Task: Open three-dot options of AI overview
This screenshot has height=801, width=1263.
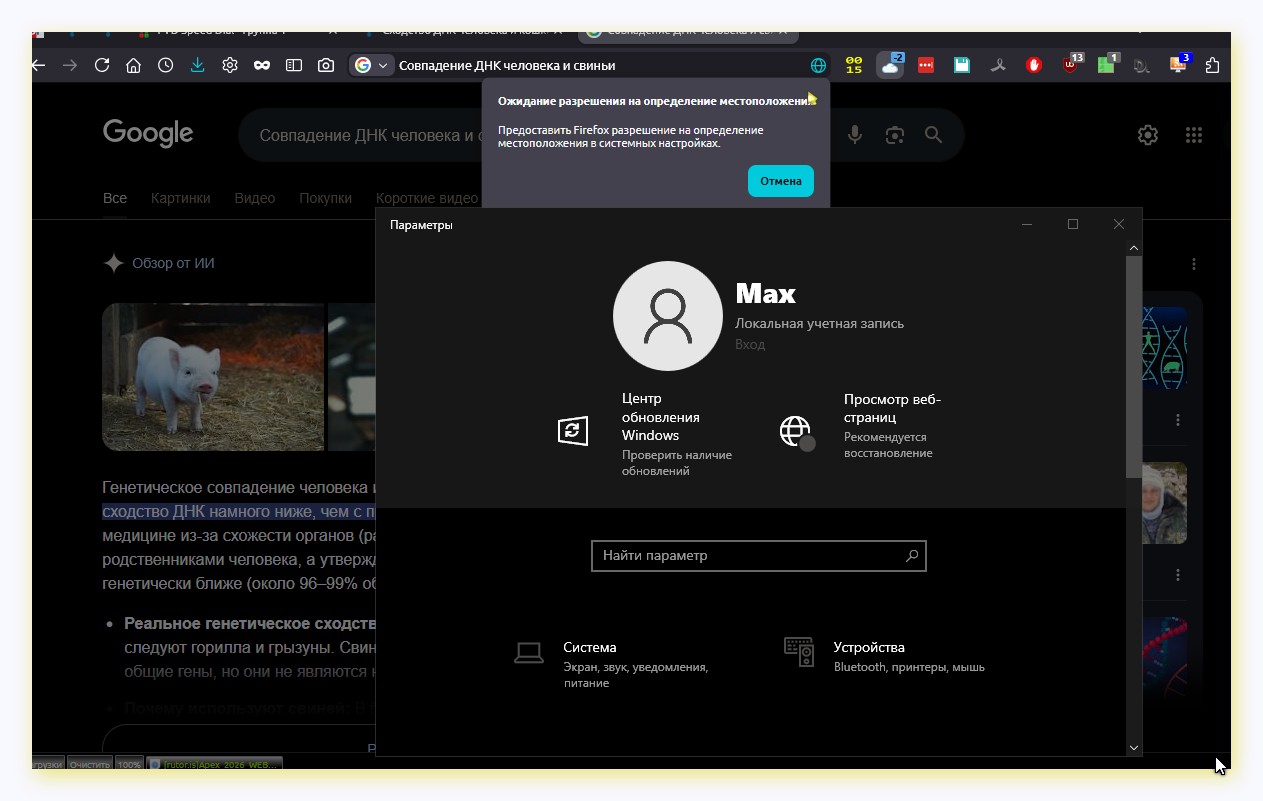Action: point(1194,264)
